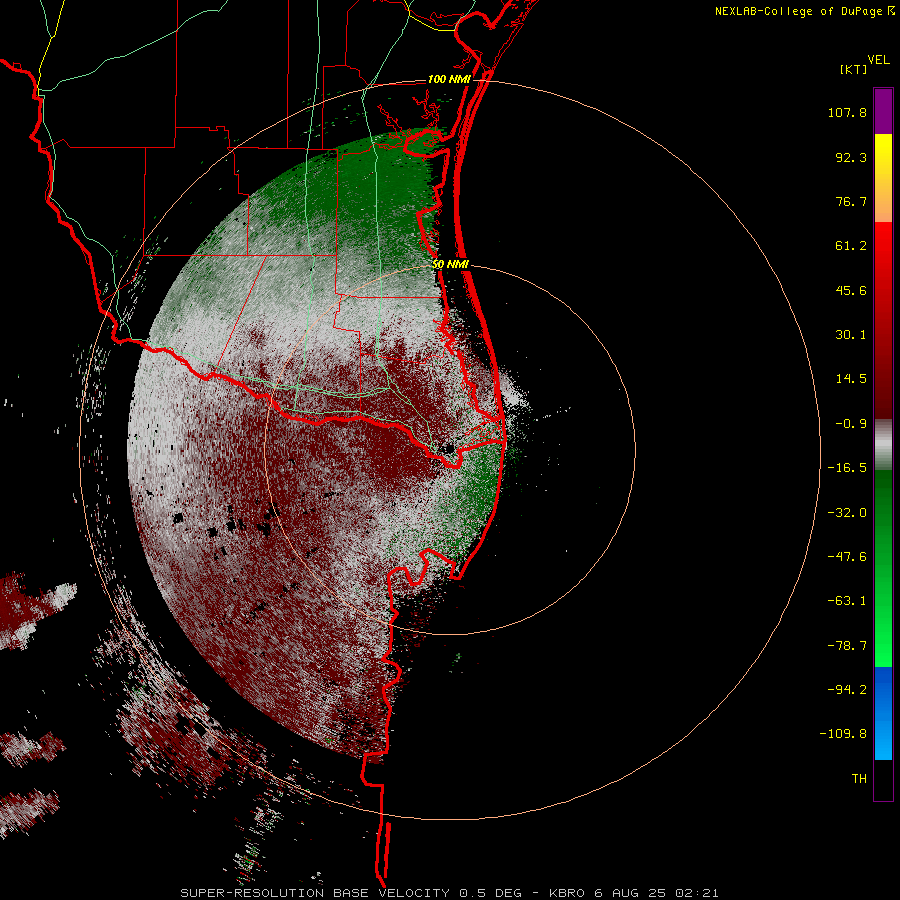Click the purple segment of velocity color bar

pos(883,111)
